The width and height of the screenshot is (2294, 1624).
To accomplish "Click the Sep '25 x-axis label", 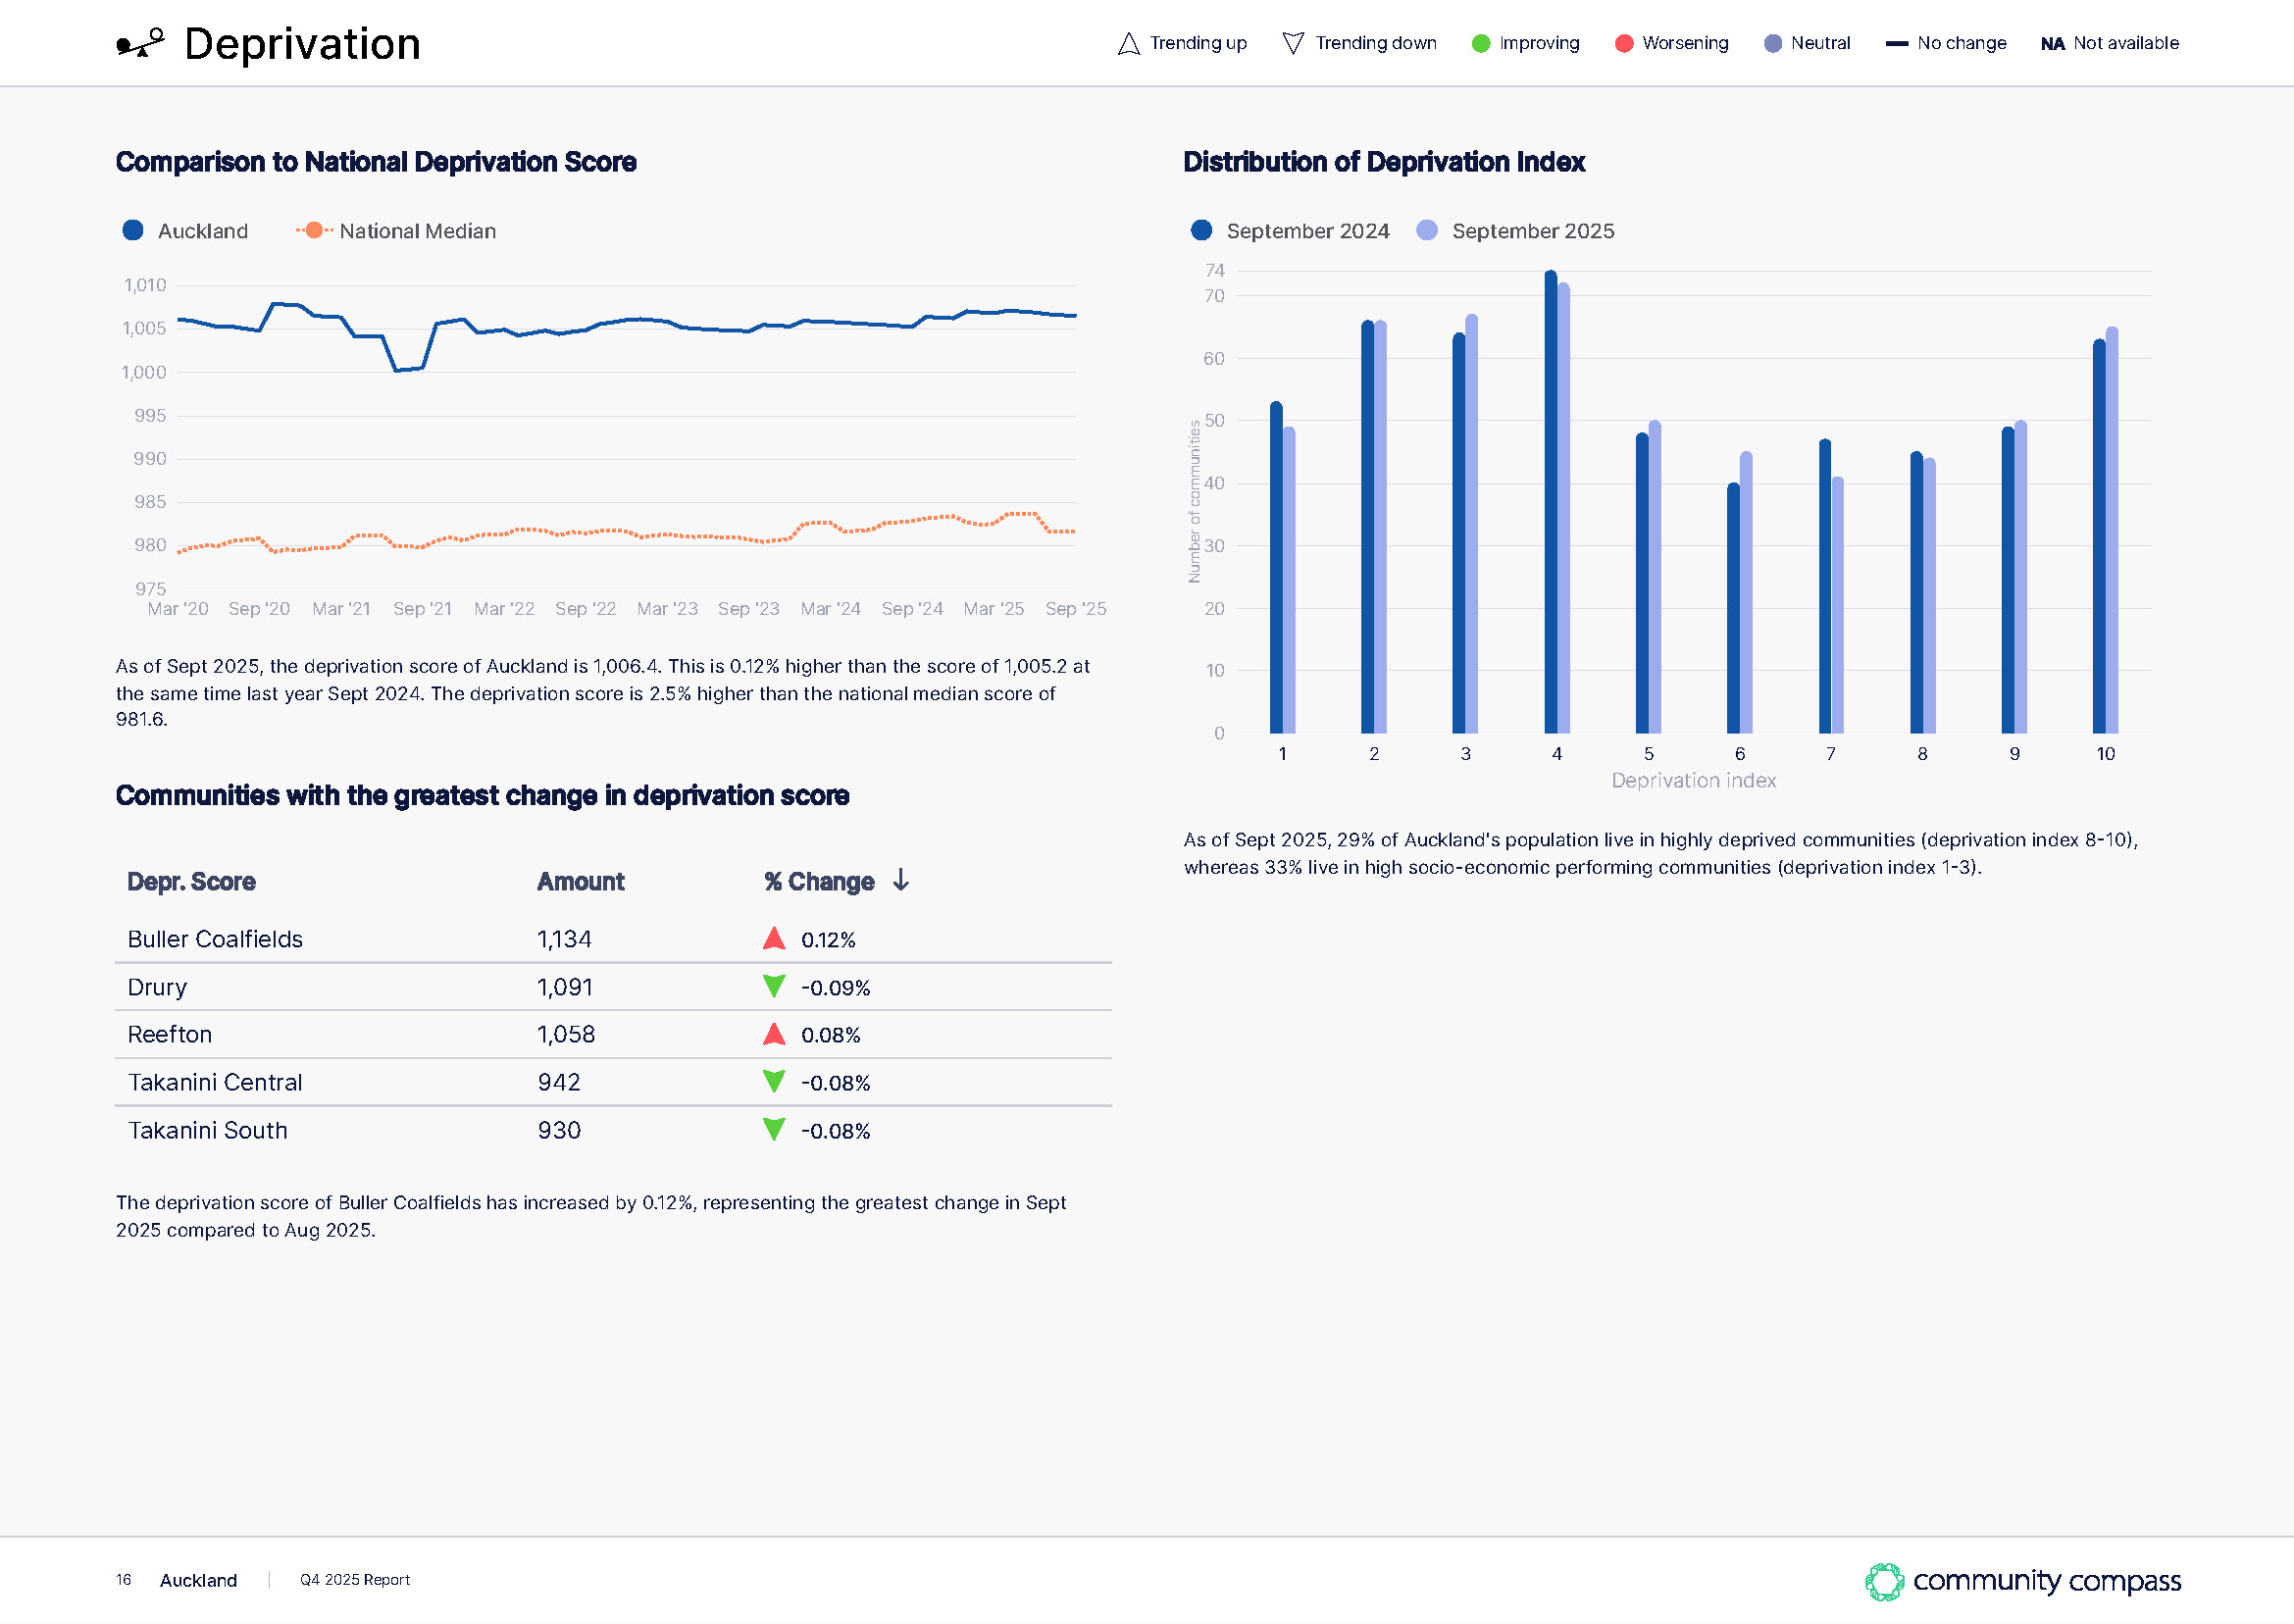I will coord(1075,608).
